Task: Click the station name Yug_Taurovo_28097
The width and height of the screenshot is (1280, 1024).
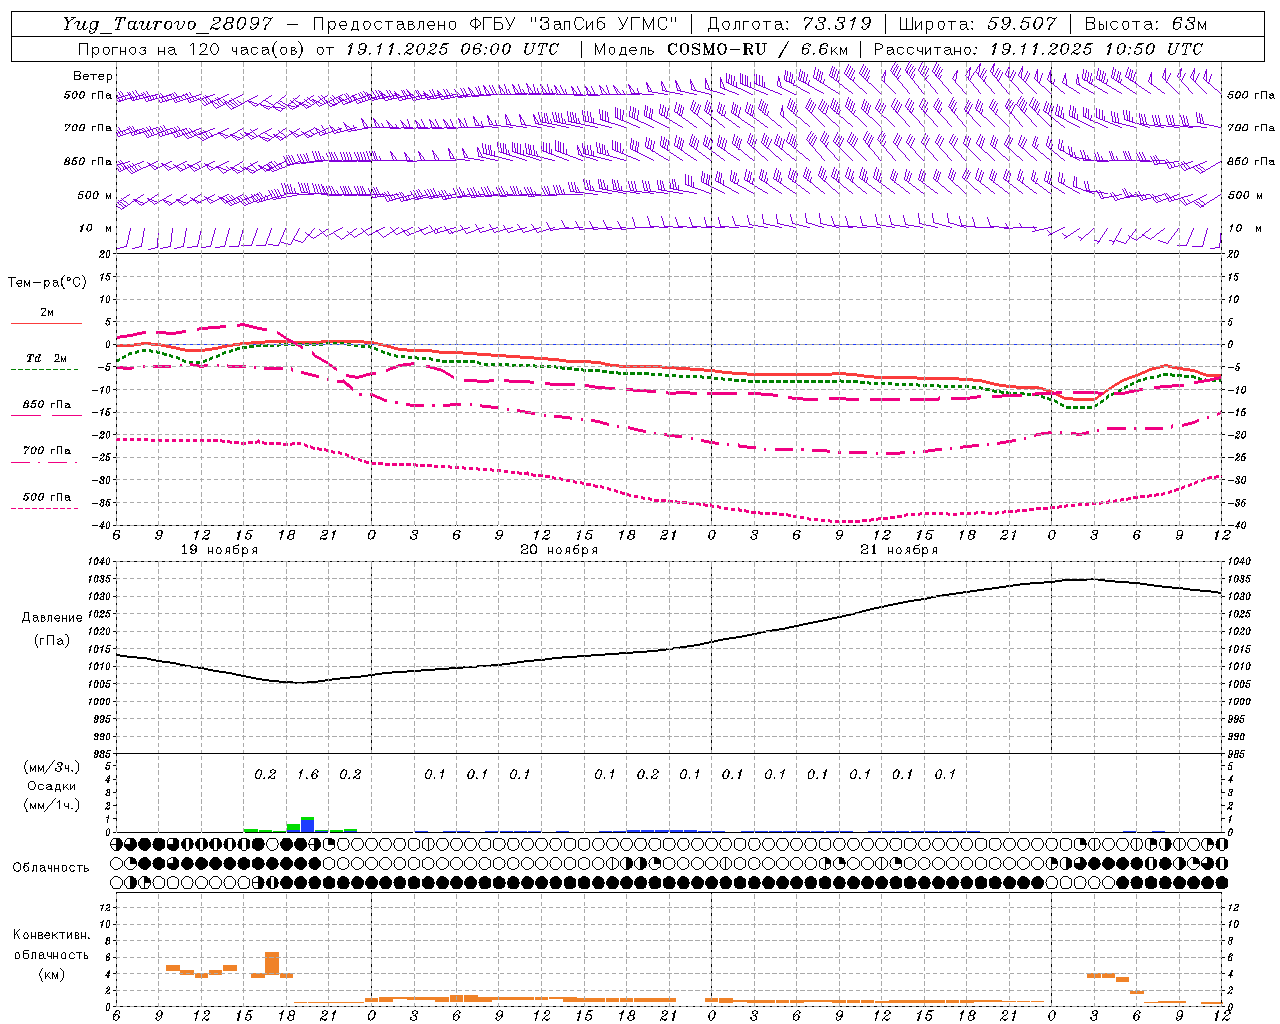Action: pyautogui.click(x=167, y=24)
